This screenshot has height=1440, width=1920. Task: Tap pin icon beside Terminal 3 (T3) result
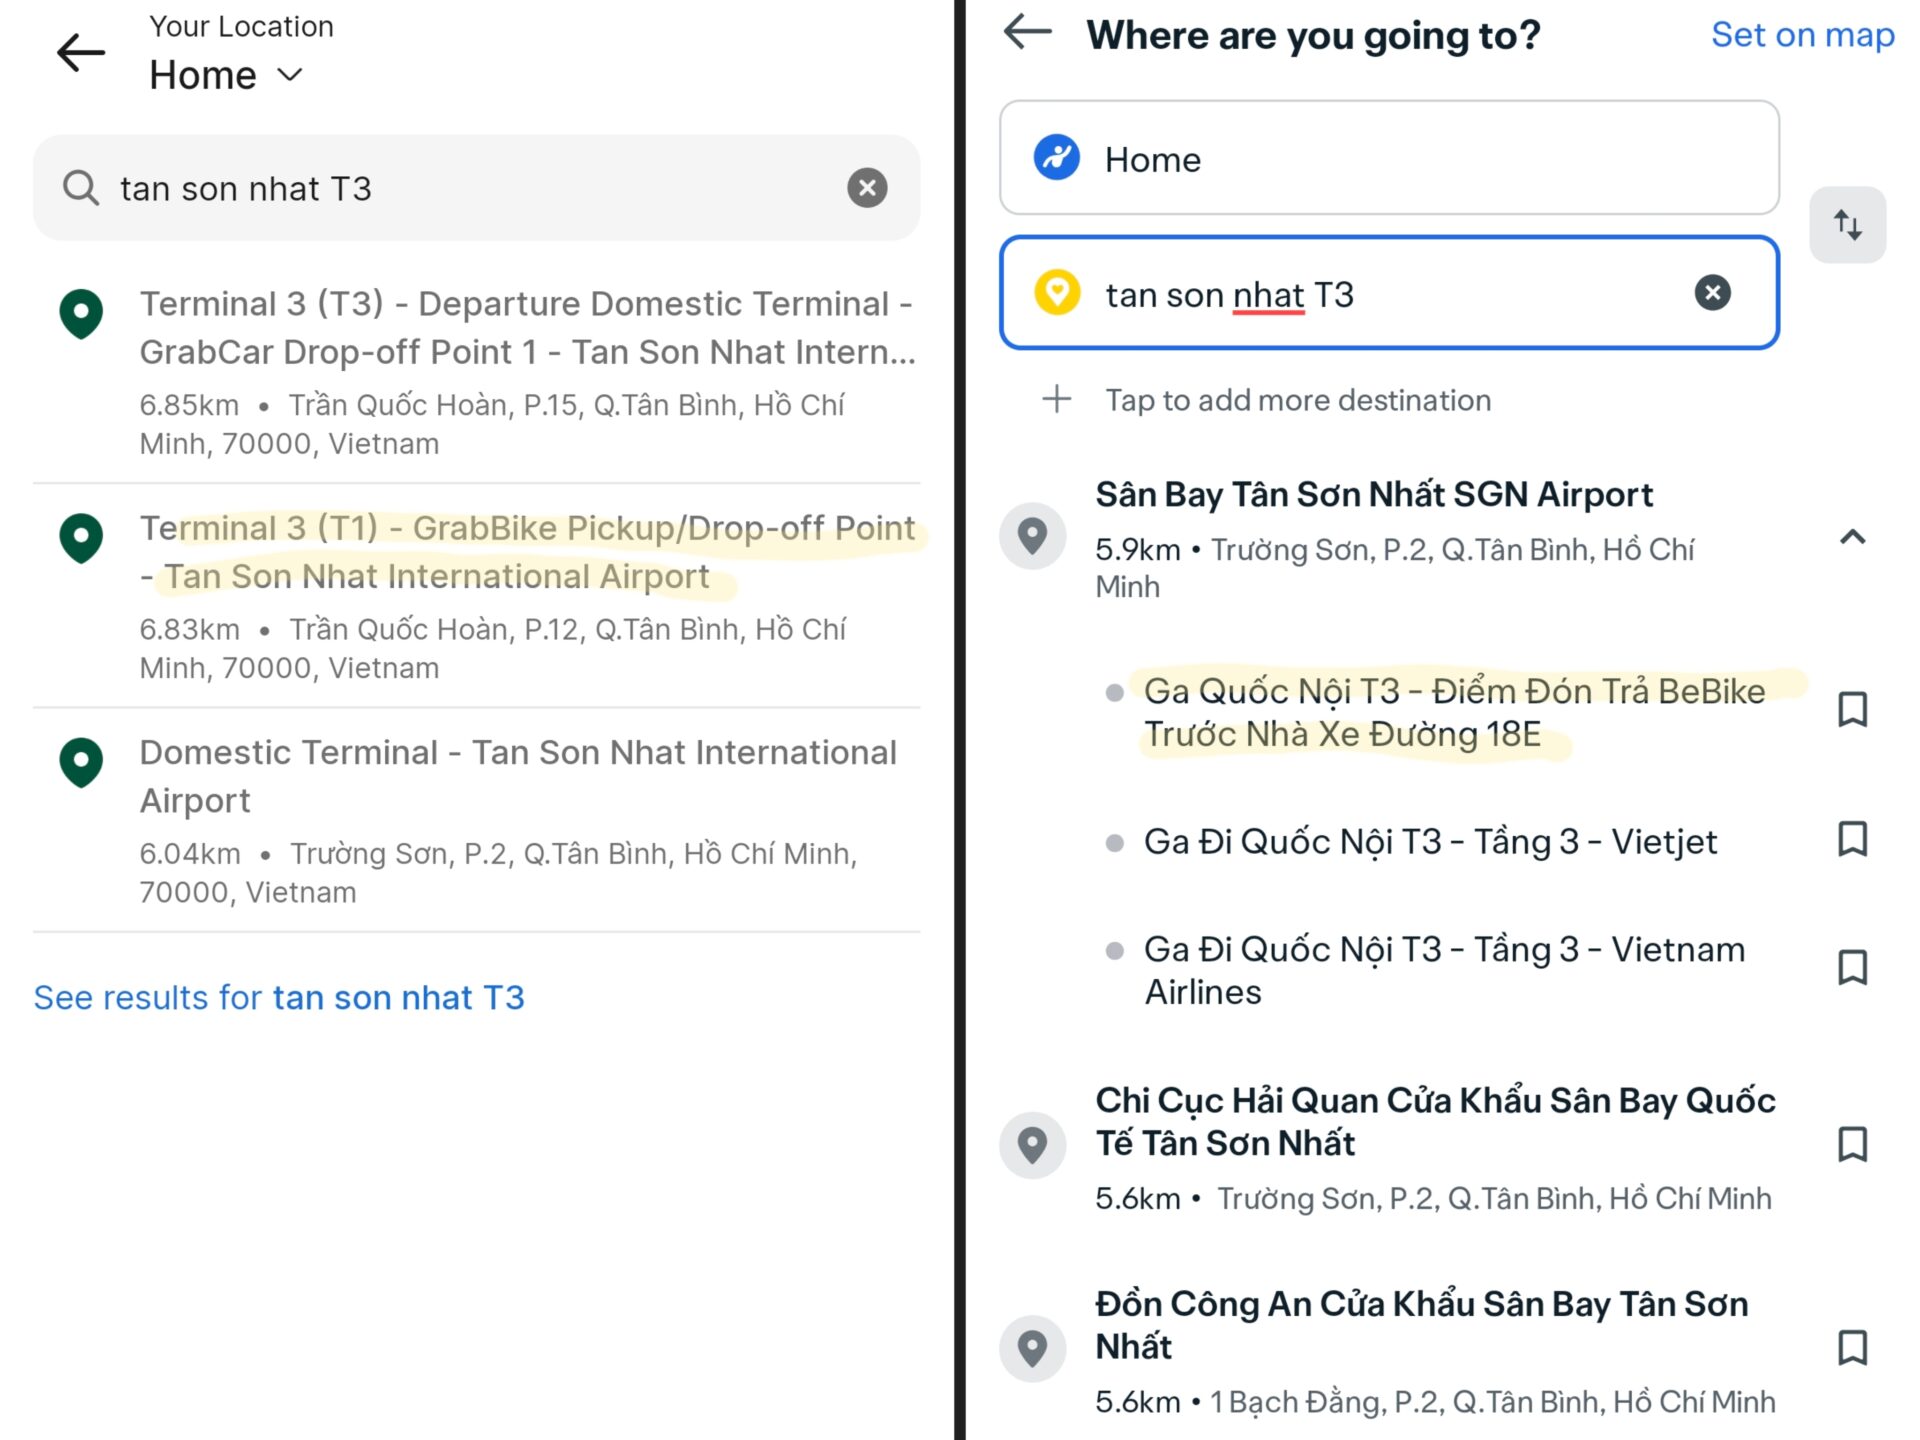click(81, 314)
